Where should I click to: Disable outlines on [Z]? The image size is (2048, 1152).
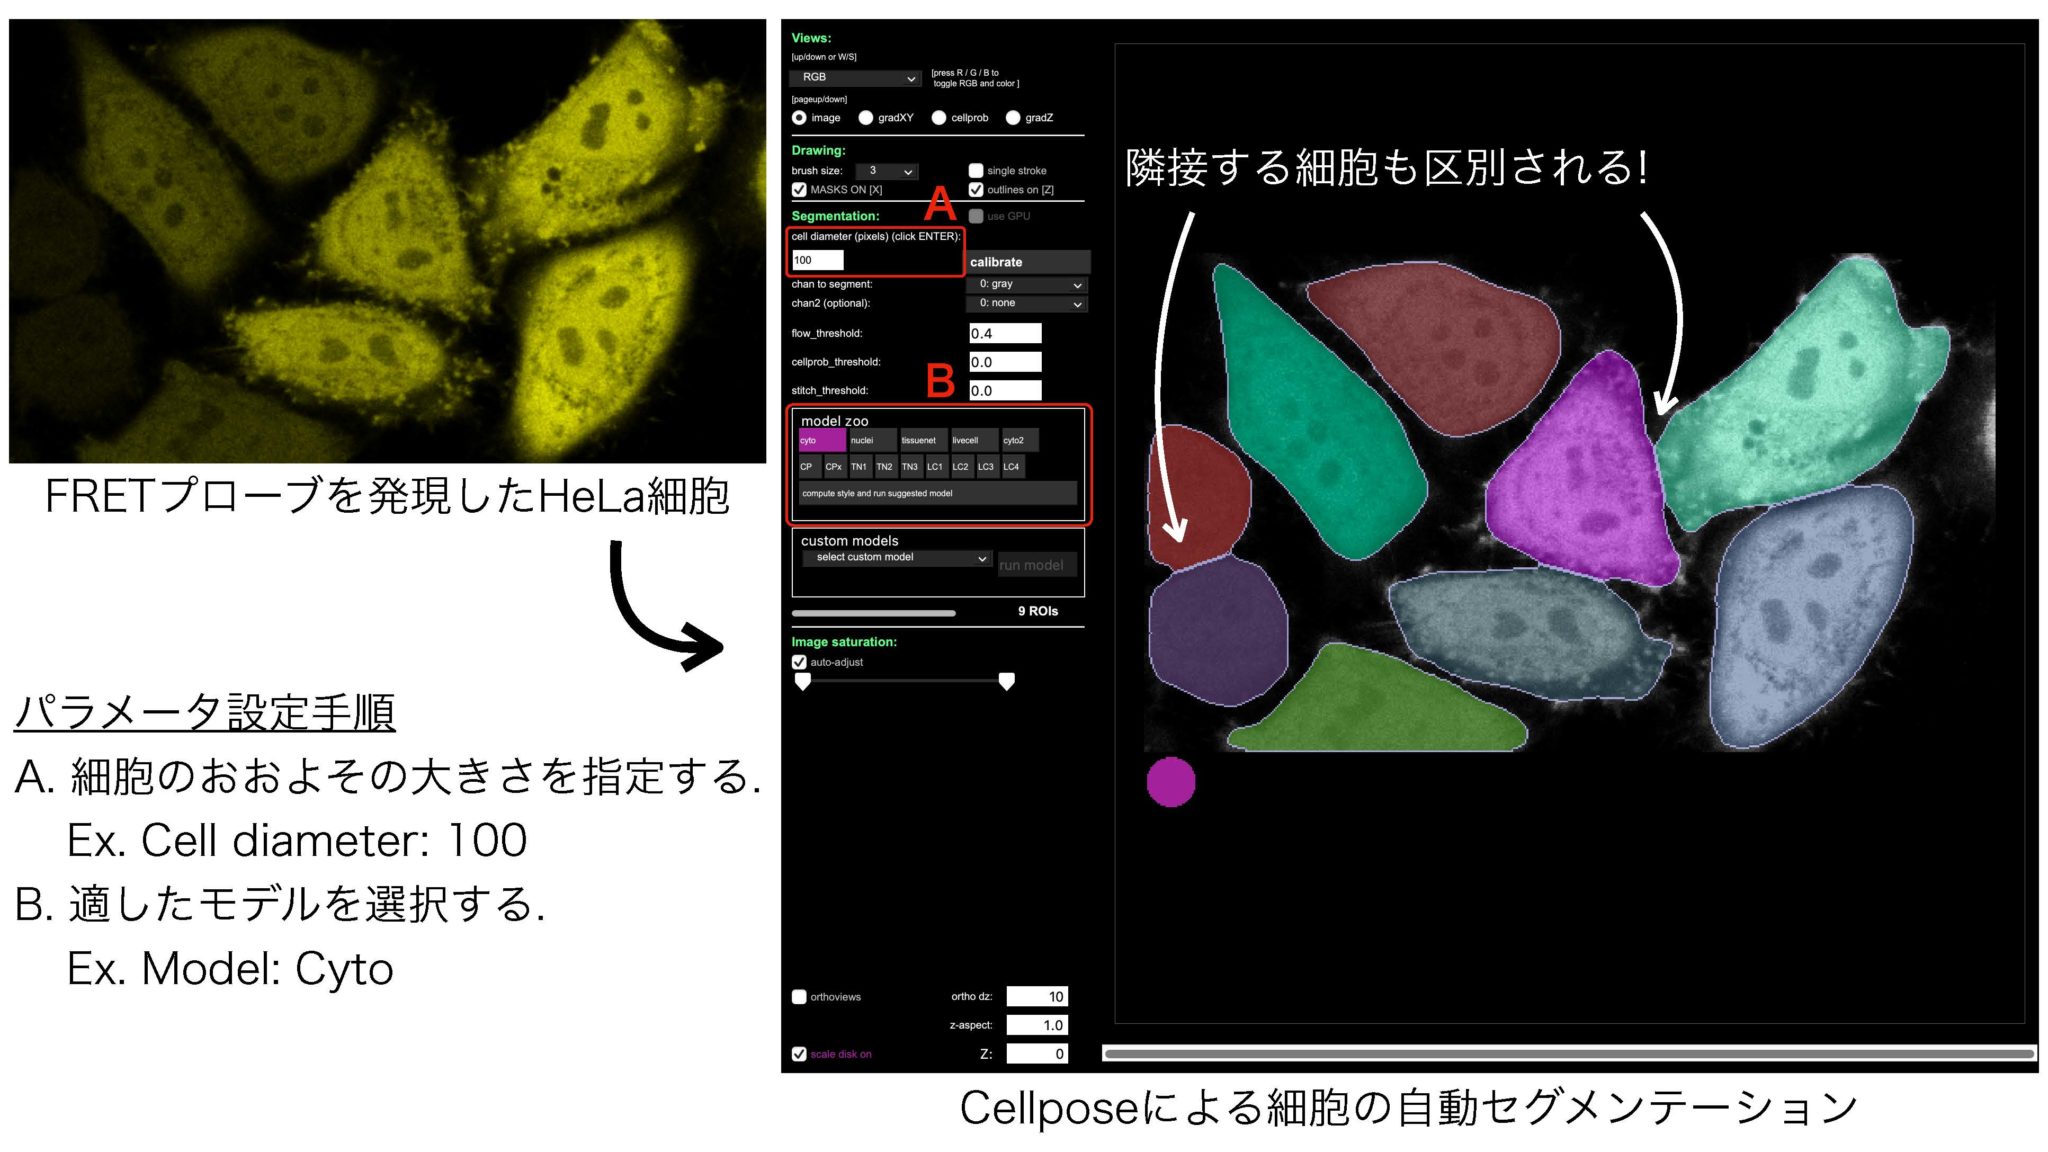pyautogui.click(x=975, y=191)
